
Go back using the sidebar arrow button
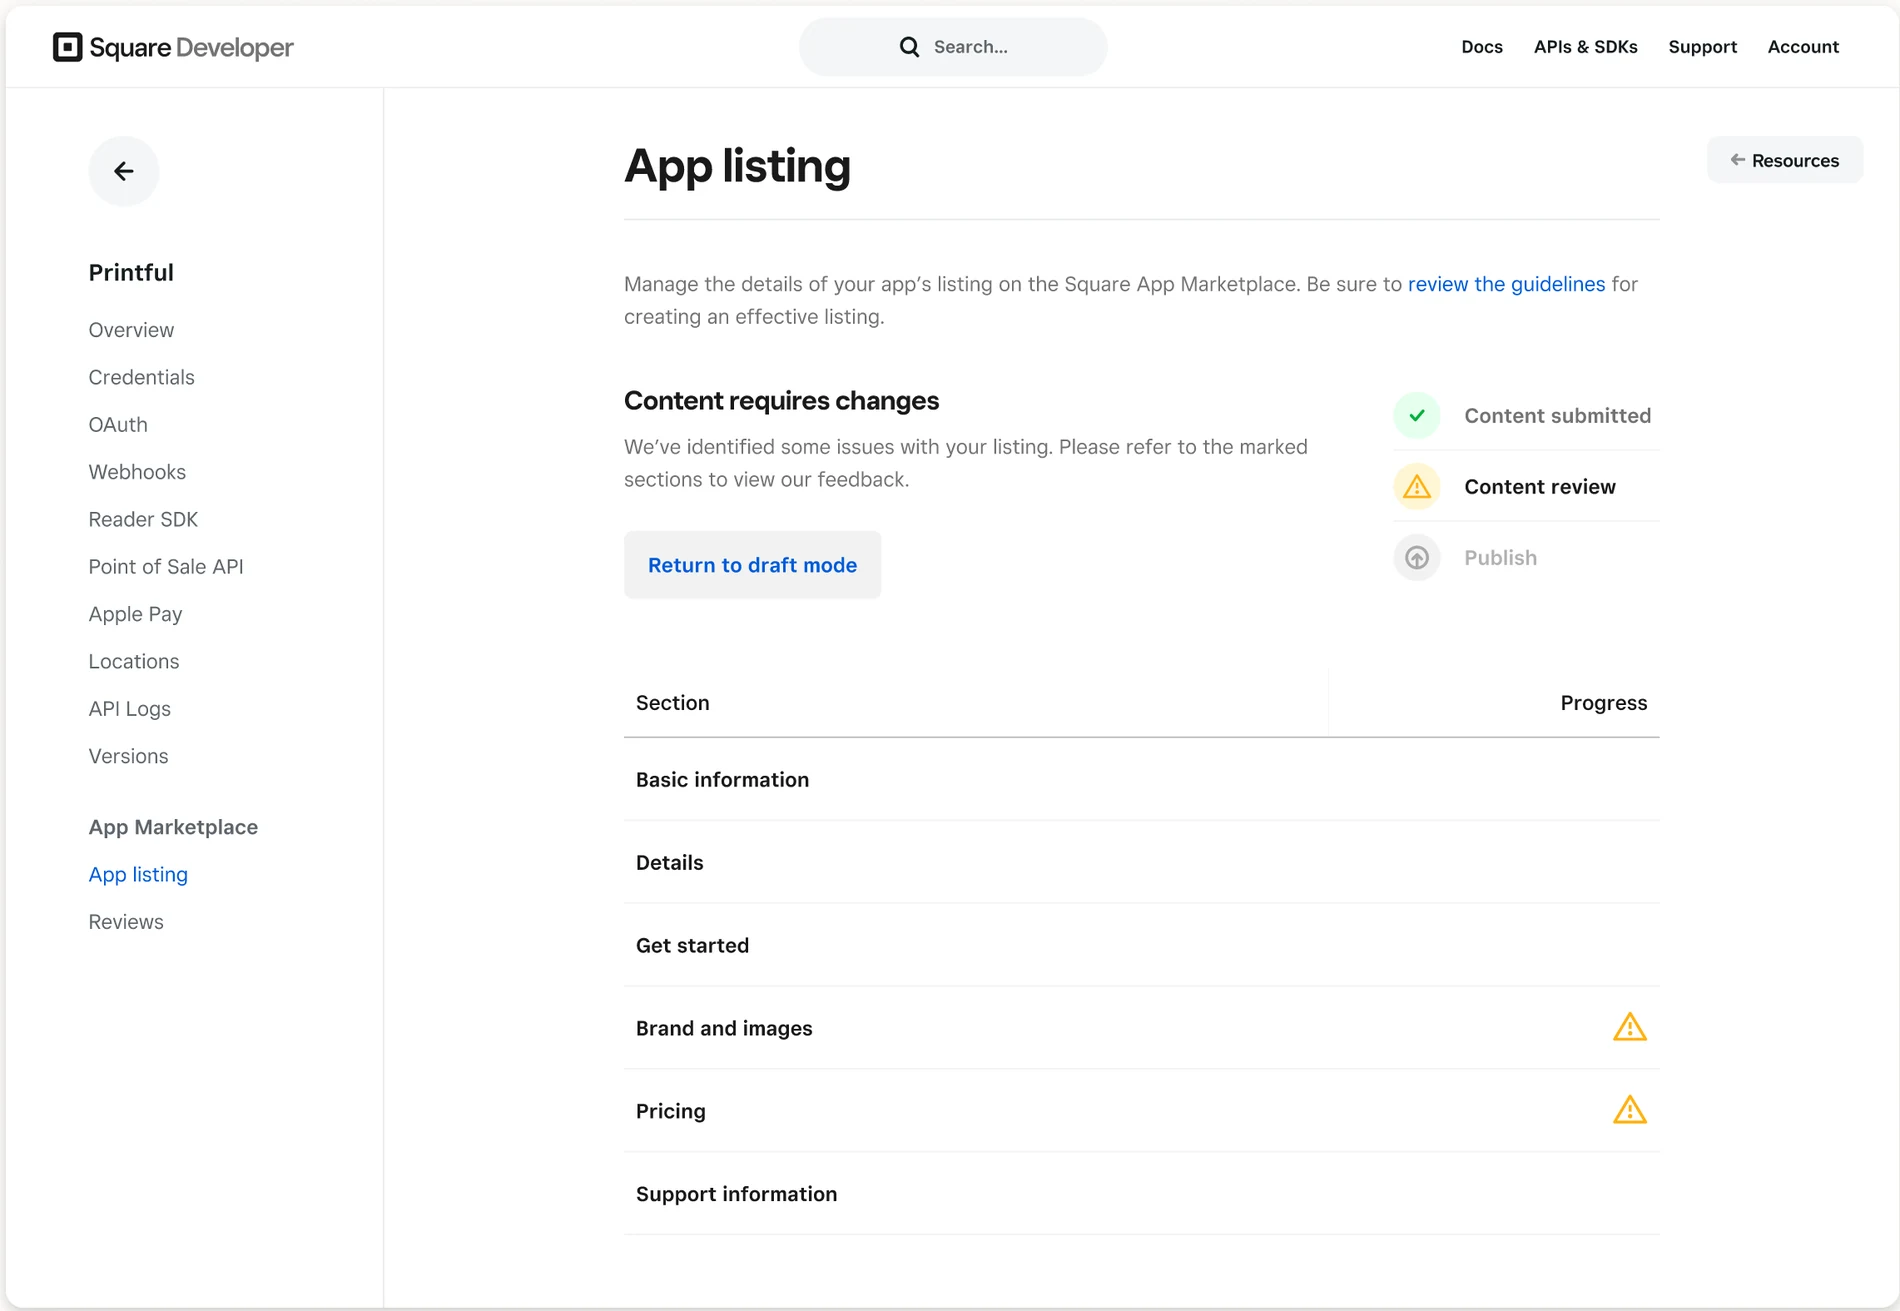click(124, 171)
